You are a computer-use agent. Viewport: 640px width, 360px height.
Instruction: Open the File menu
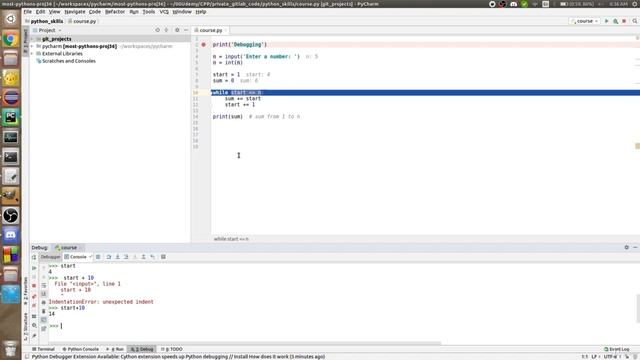[x=28, y=12]
